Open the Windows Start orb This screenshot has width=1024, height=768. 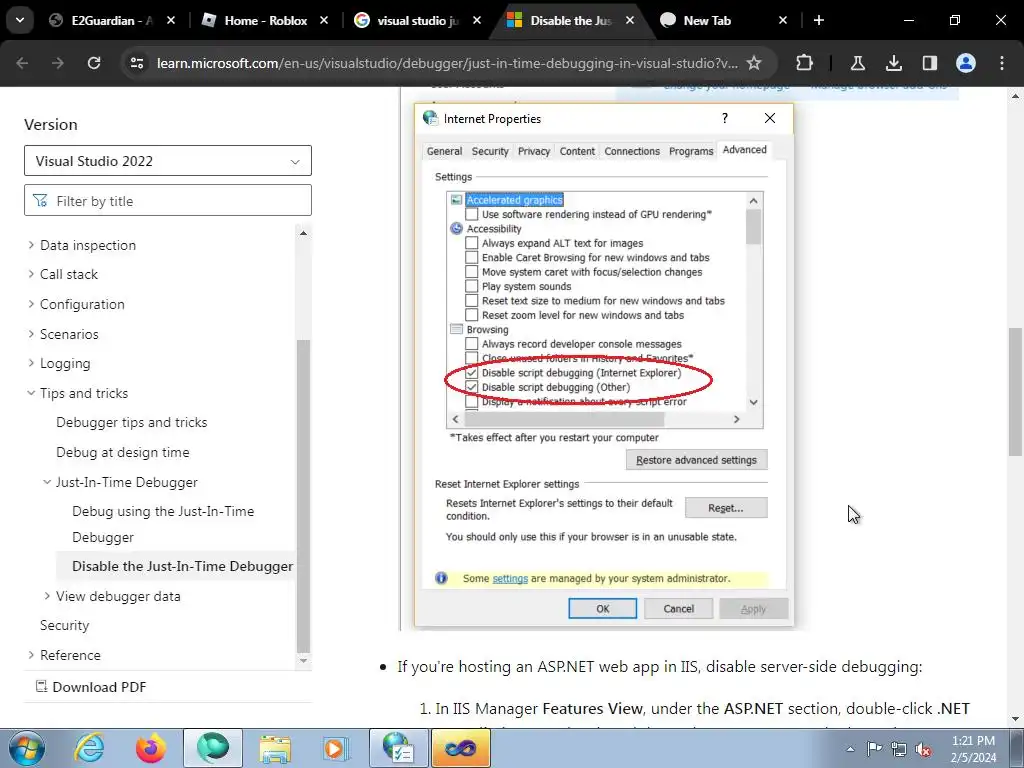click(x=27, y=748)
